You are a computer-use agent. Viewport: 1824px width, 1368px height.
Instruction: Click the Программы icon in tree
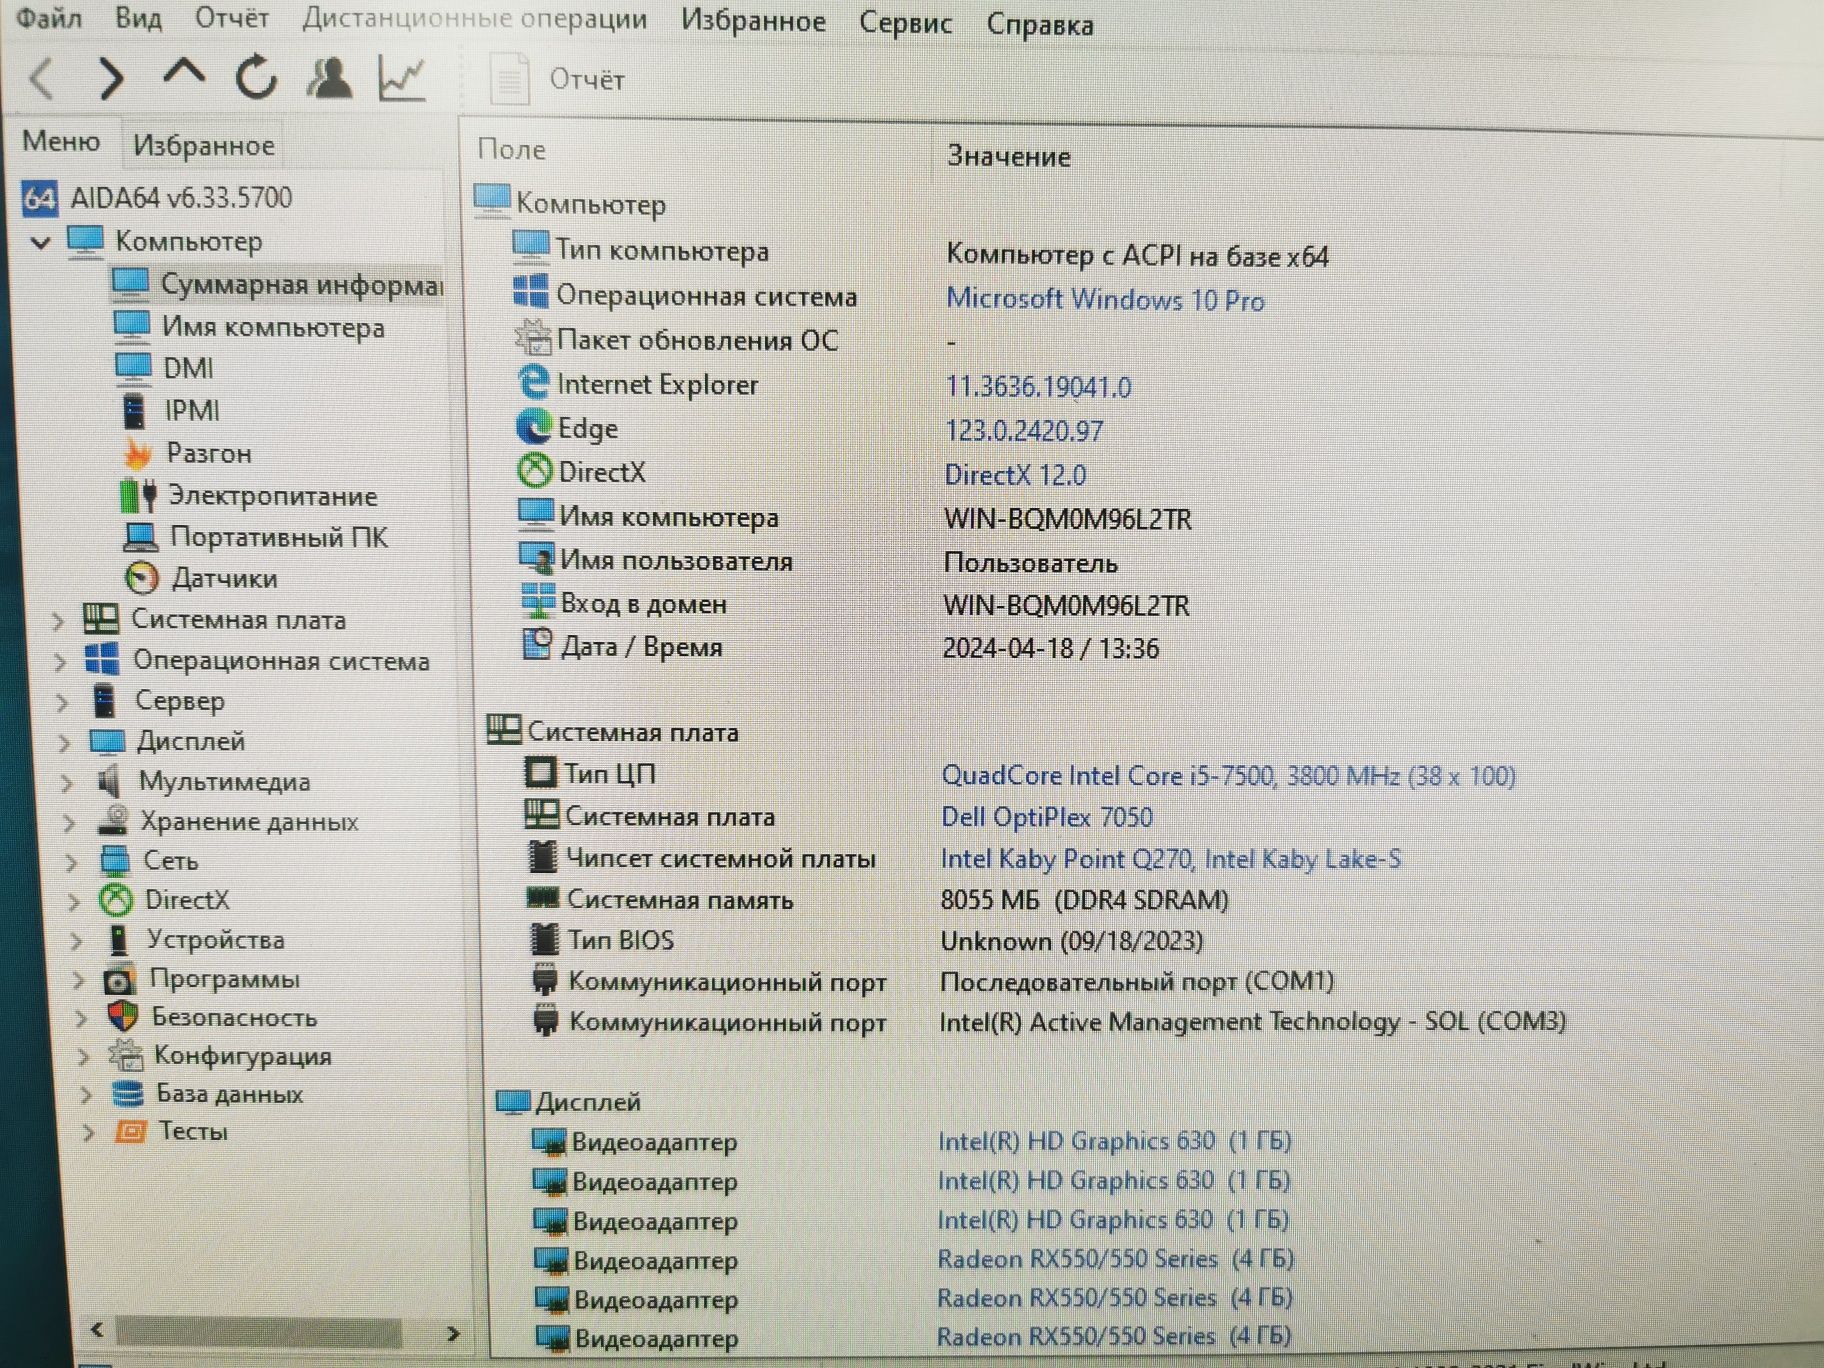coord(120,979)
